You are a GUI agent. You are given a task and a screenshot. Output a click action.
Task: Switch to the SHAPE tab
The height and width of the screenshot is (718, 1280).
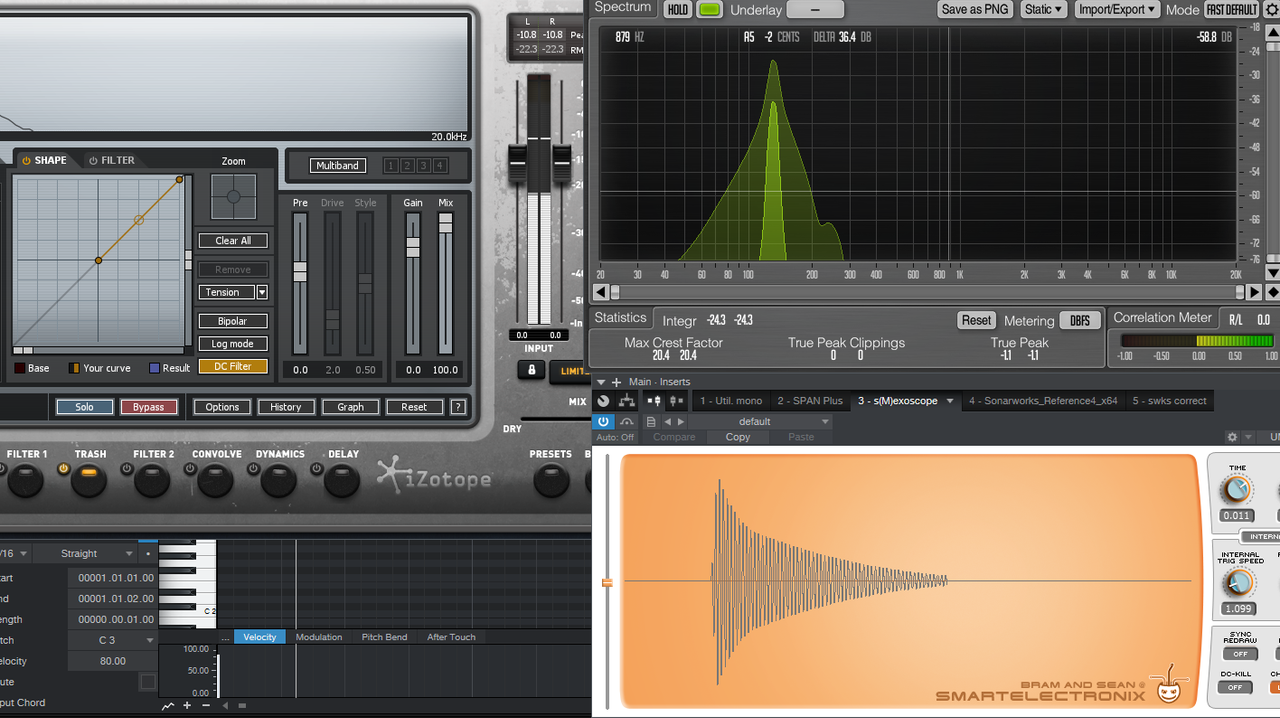pos(45,160)
